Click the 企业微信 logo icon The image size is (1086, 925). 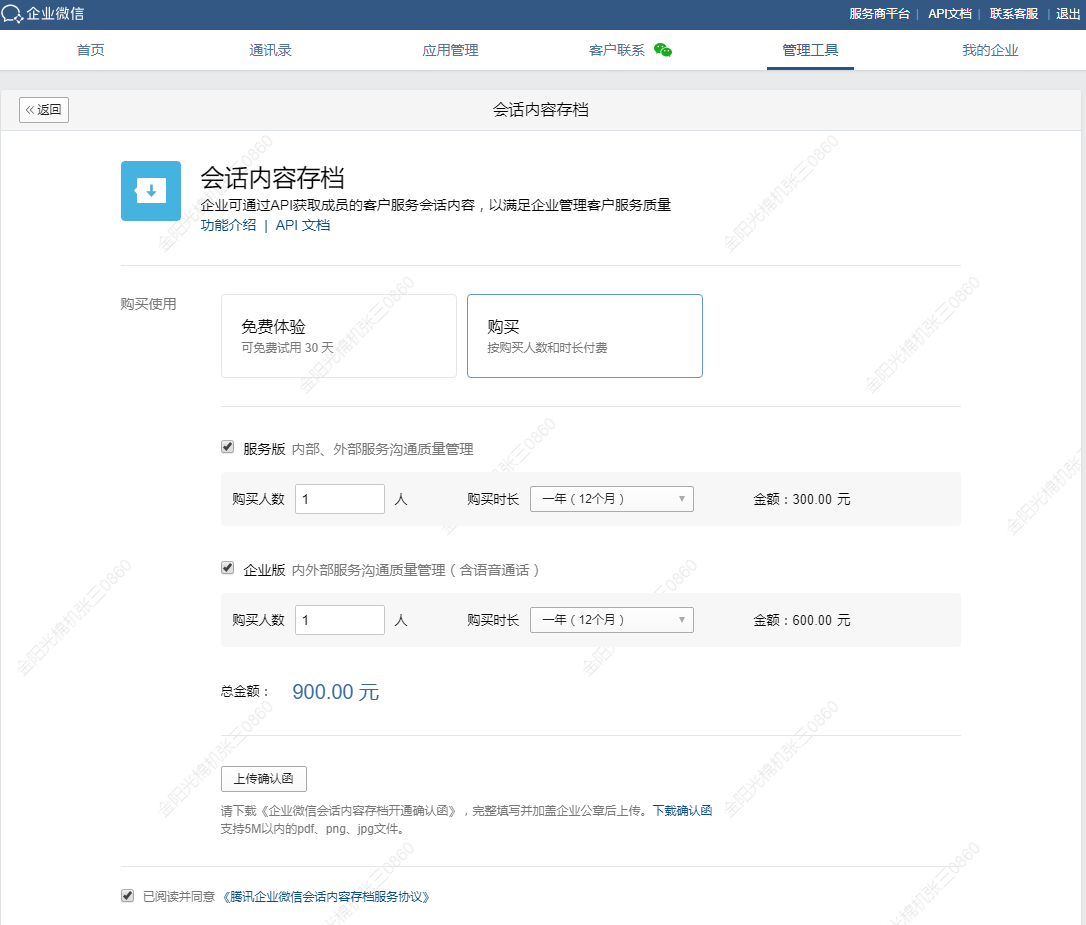[13, 14]
